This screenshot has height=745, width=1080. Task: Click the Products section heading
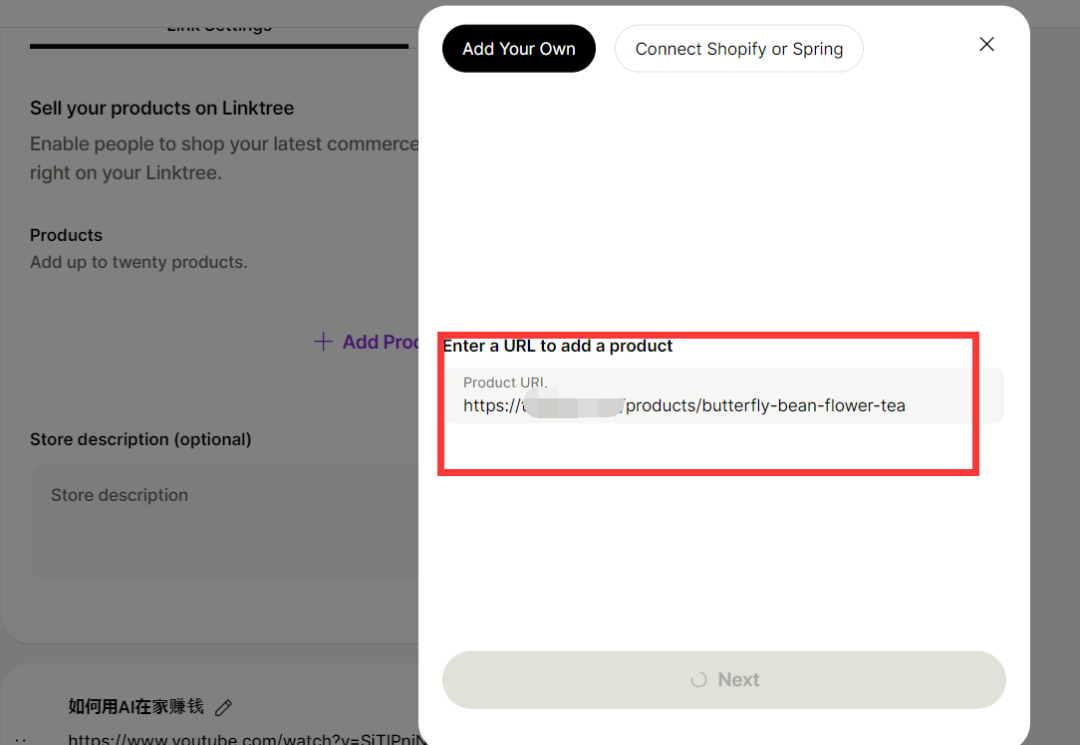click(x=66, y=235)
